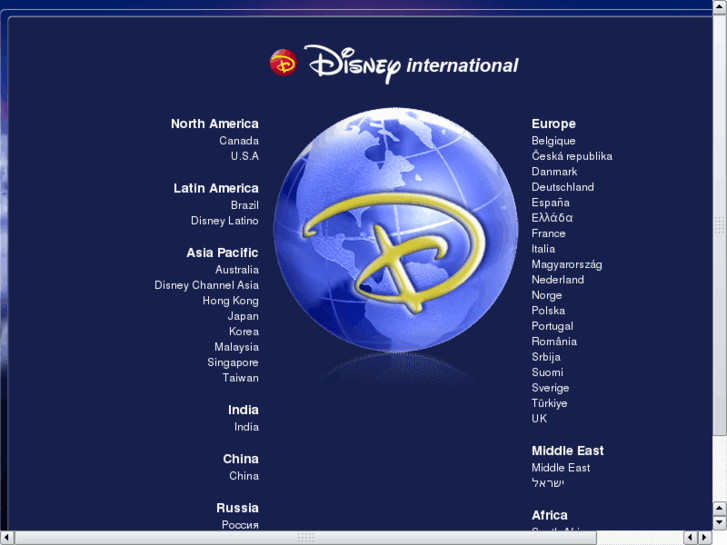This screenshot has width=727, height=545.
Task: Open the Polska link
Action: pos(548,310)
